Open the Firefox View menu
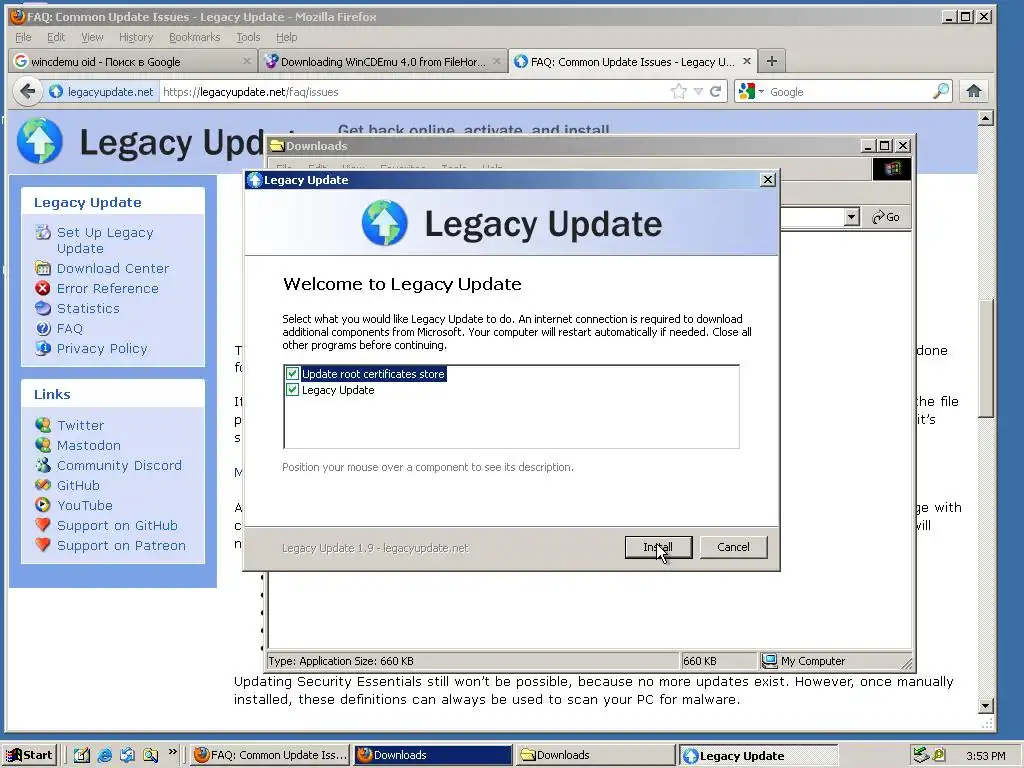The width and height of the screenshot is (1024, 768). [92, 37]
